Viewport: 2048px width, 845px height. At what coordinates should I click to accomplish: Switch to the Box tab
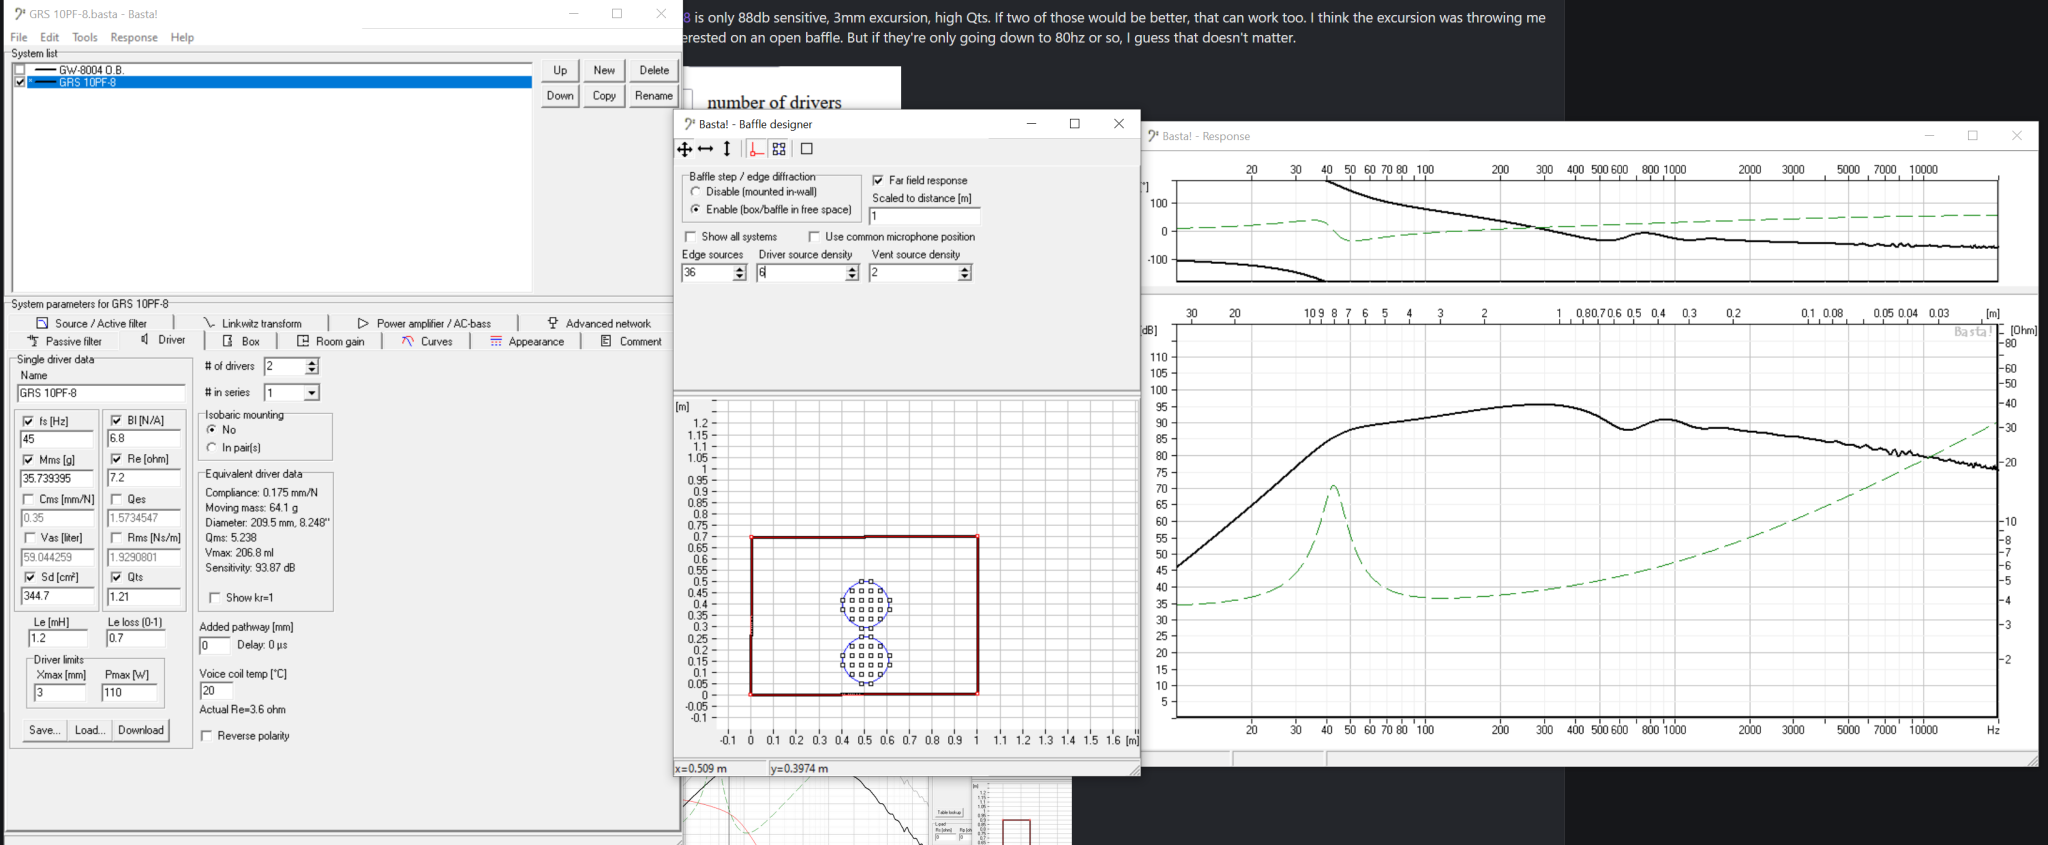tap(241, 341)
